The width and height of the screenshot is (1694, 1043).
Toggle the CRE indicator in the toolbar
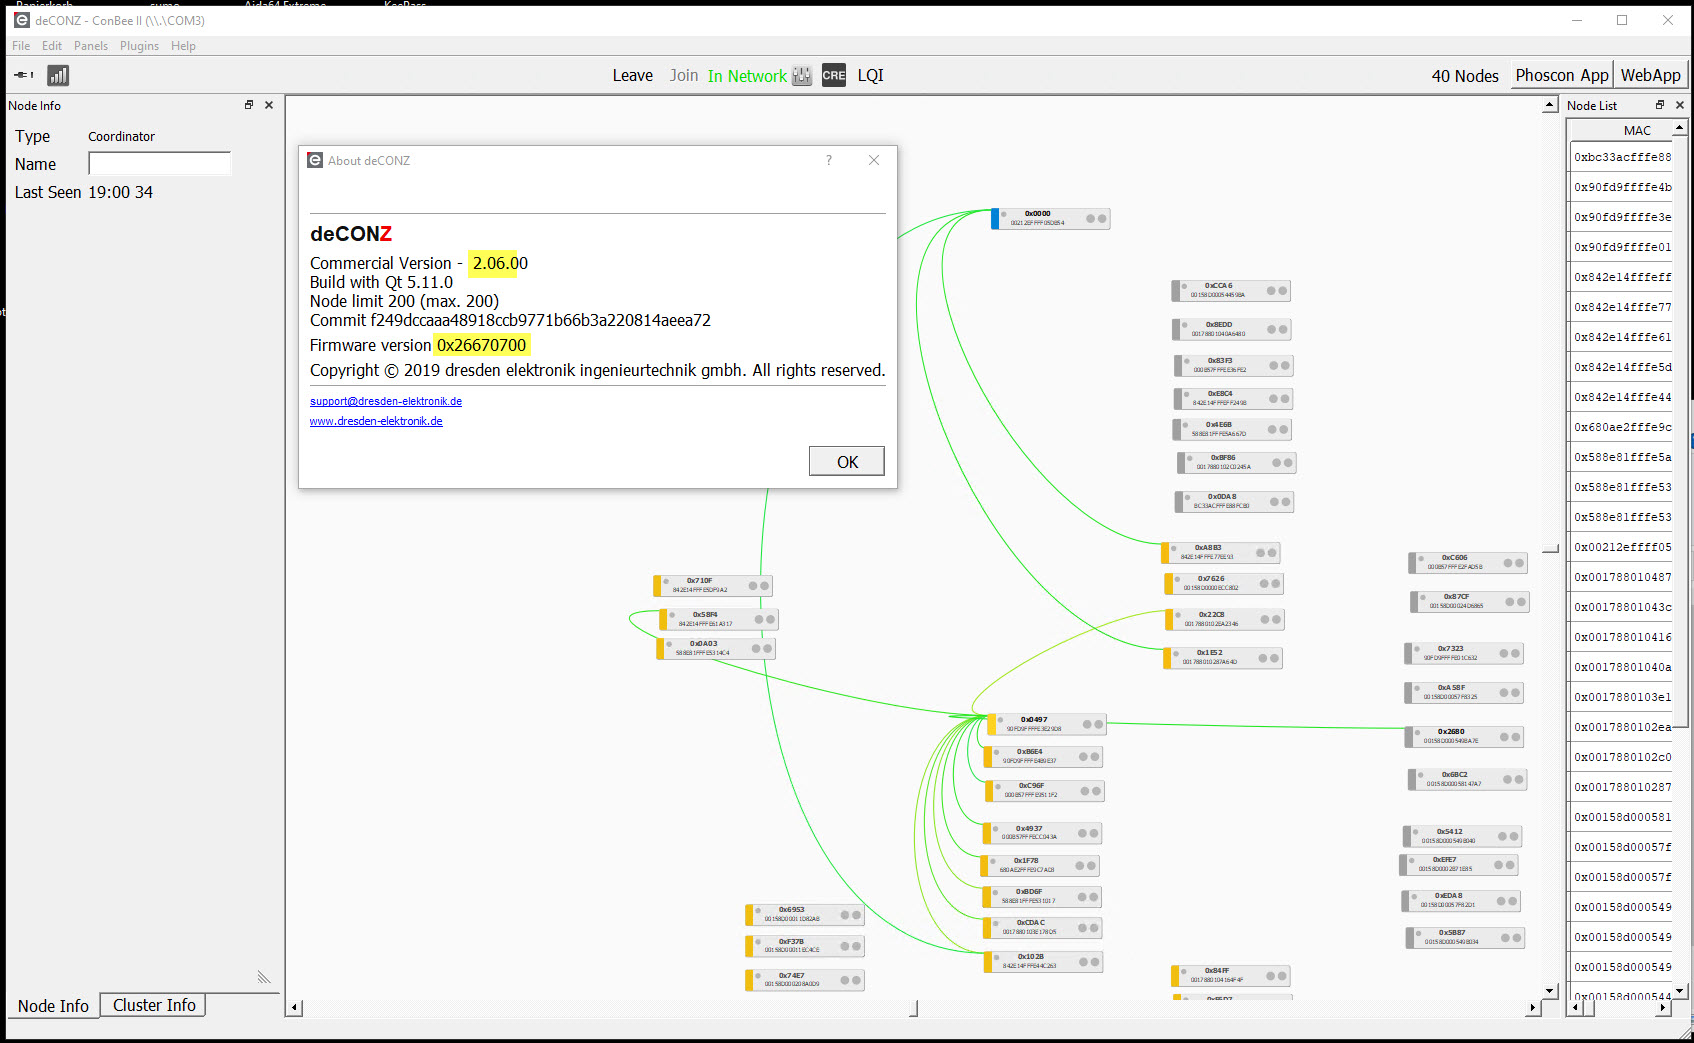[x=833, y=75]
